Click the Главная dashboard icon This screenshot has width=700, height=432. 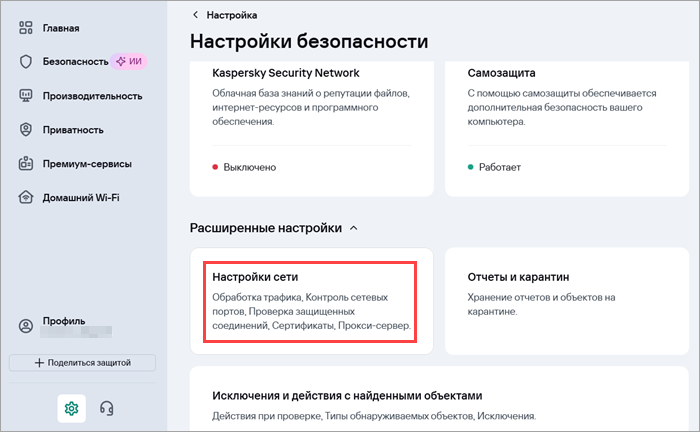[x=26, y=28]
